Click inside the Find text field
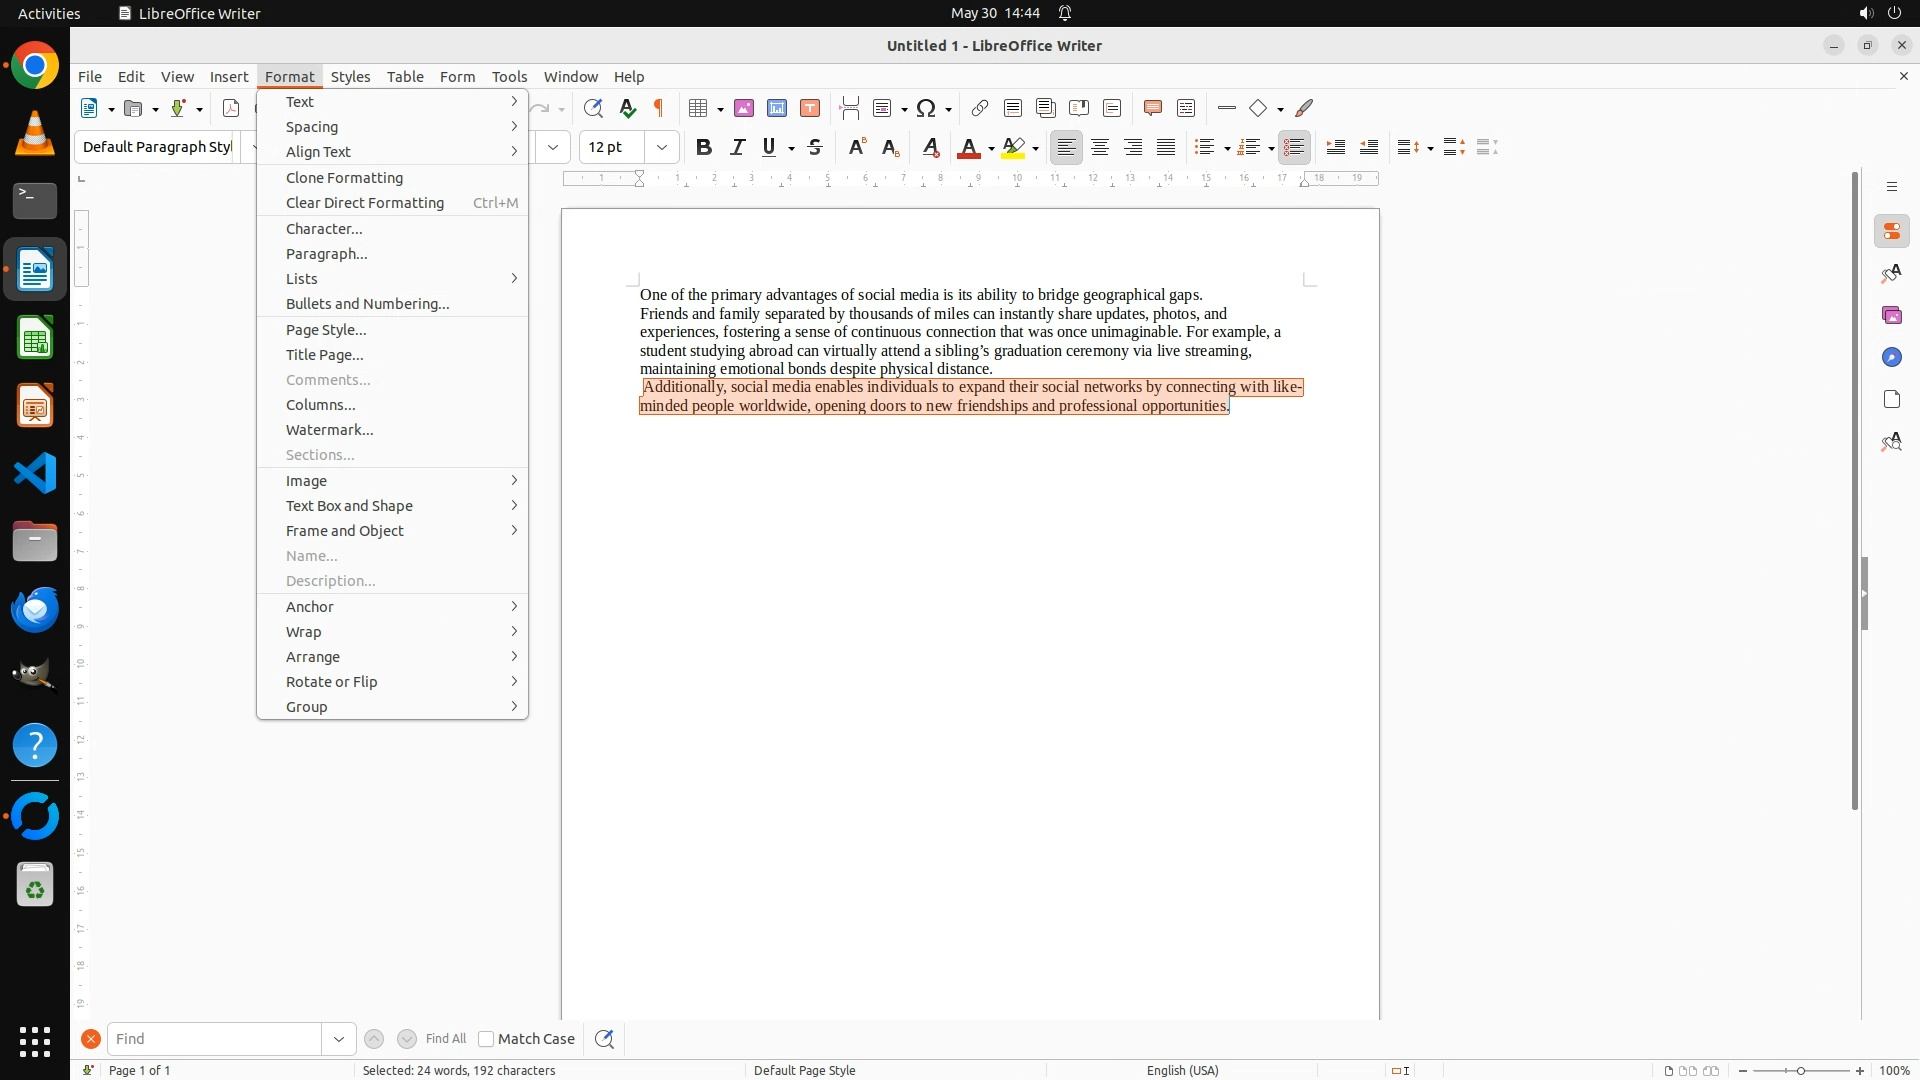1920x1080 pixels. point(214,1039)
